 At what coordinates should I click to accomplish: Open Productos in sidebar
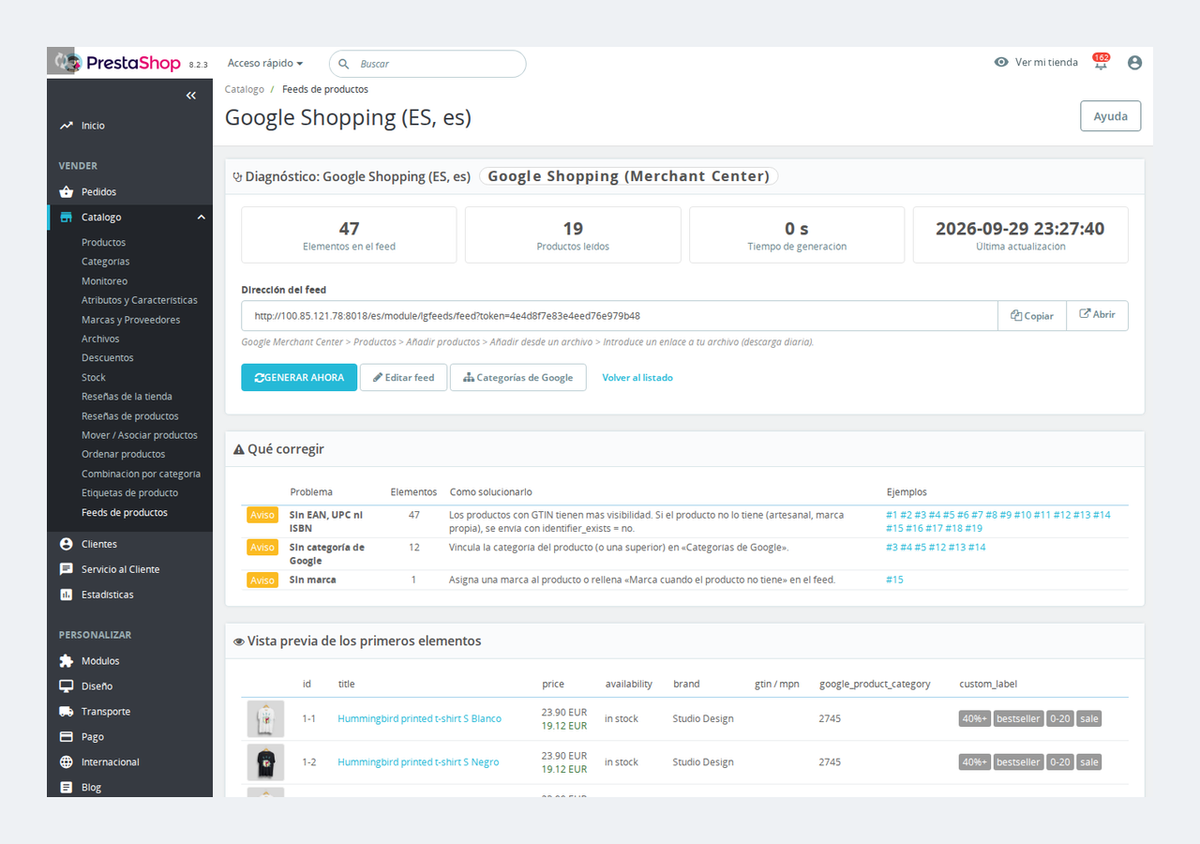(x=104, y=242)
